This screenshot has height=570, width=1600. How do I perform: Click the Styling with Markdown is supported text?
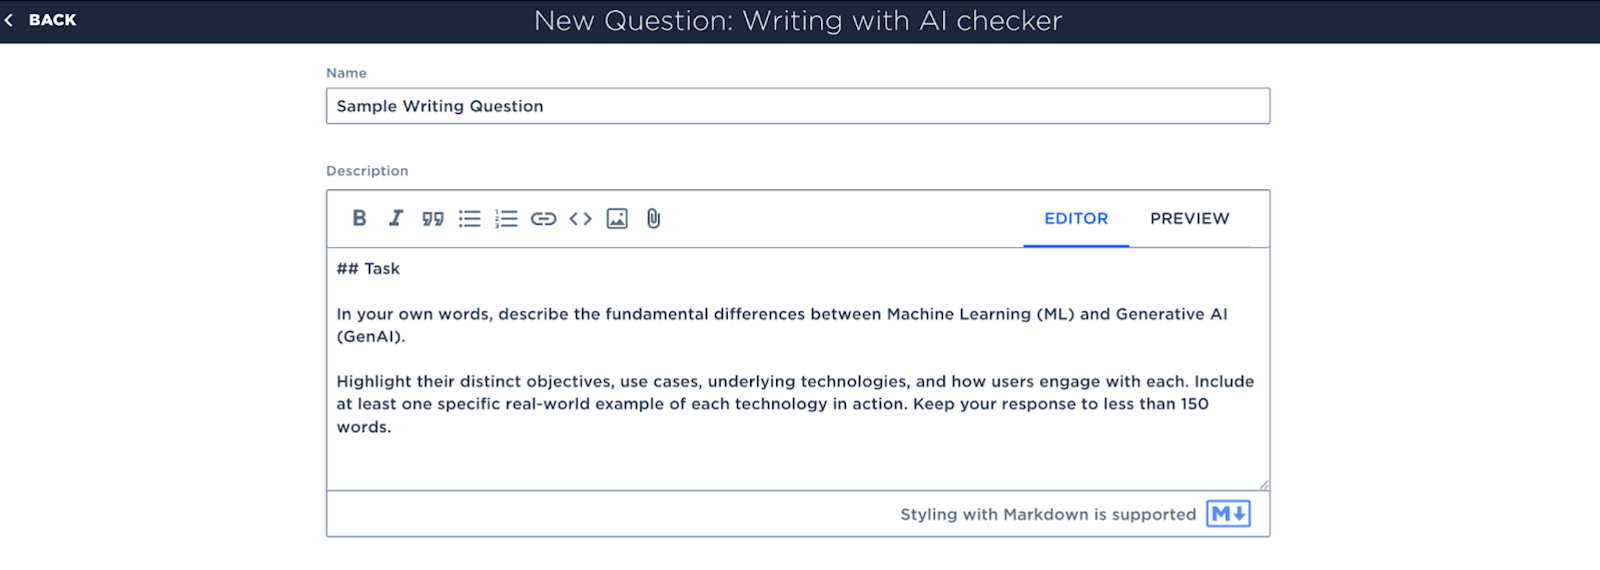point(1048,514)
